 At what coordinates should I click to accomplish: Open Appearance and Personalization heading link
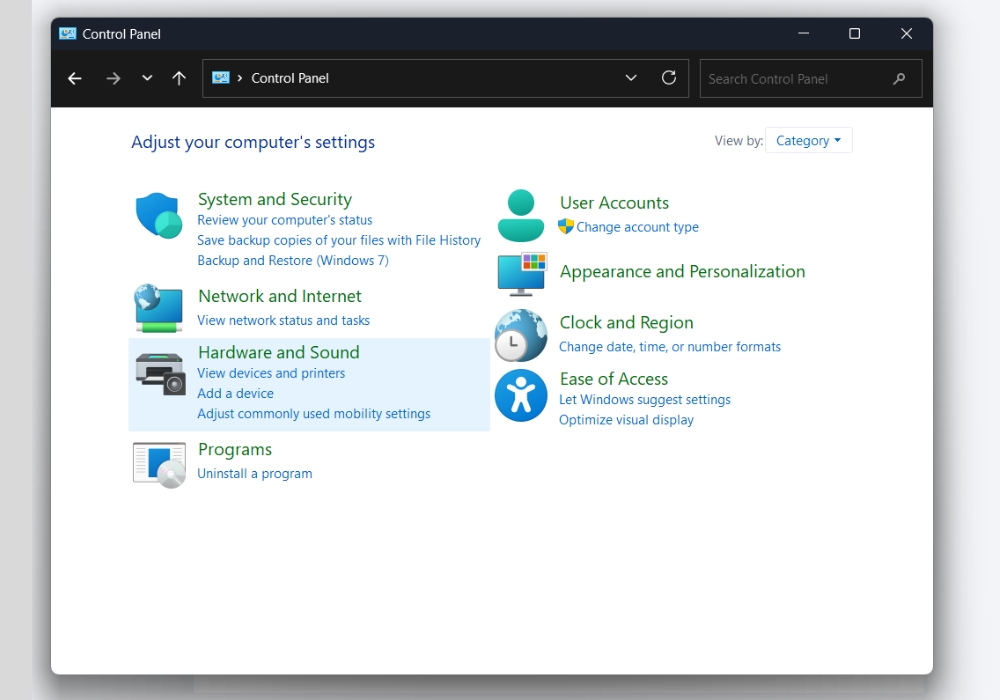[x=682, y=272]
